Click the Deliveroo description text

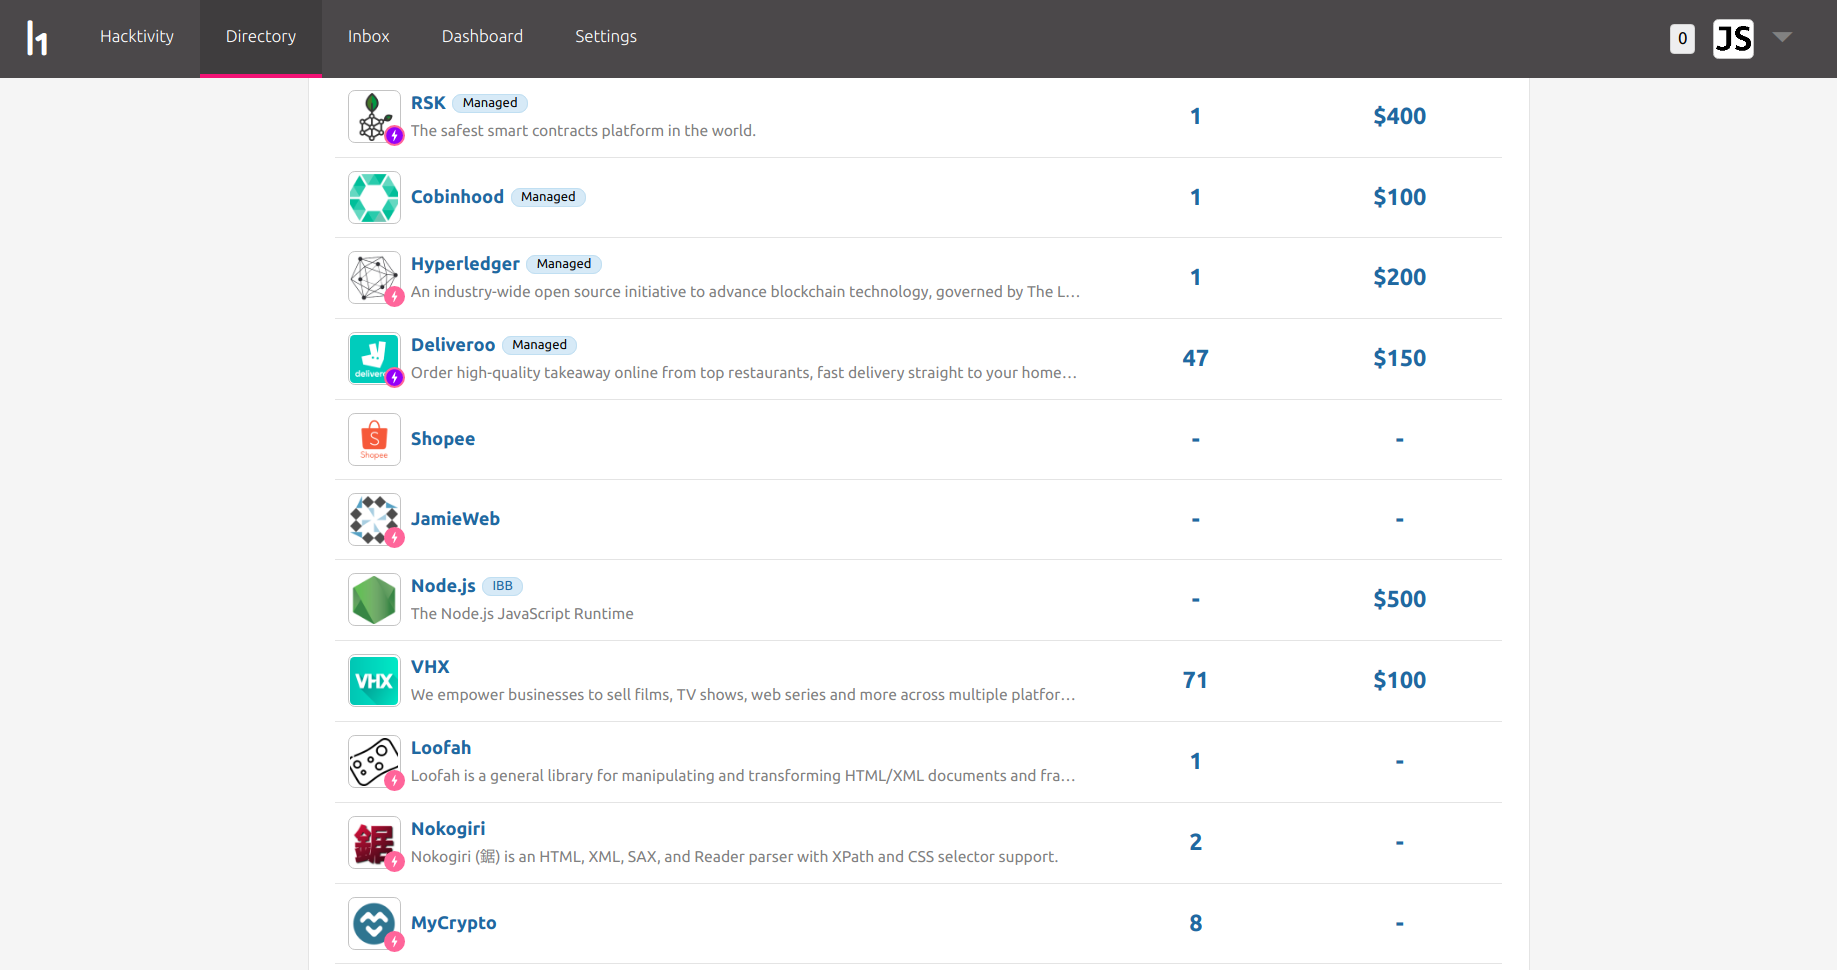[x=744, y=373]
